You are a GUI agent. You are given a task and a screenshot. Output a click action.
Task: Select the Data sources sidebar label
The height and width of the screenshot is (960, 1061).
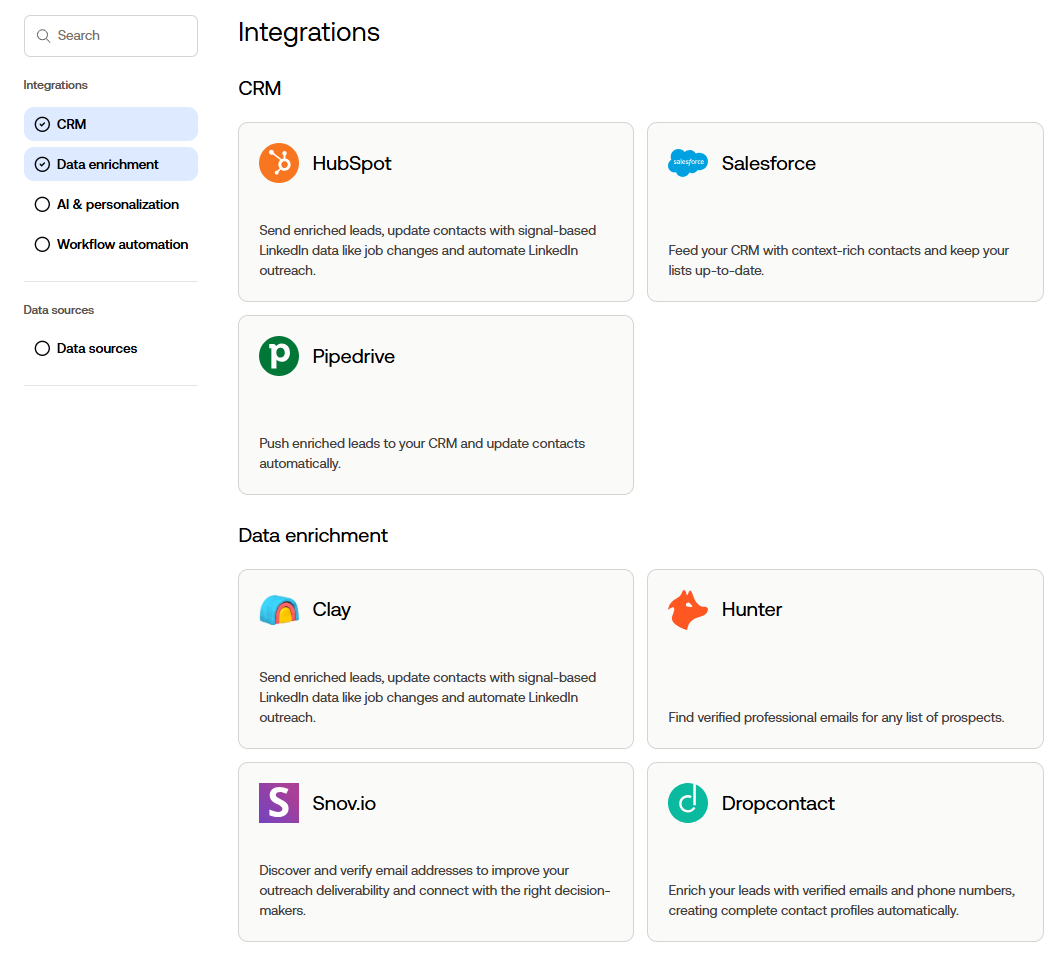click(97, 348)
